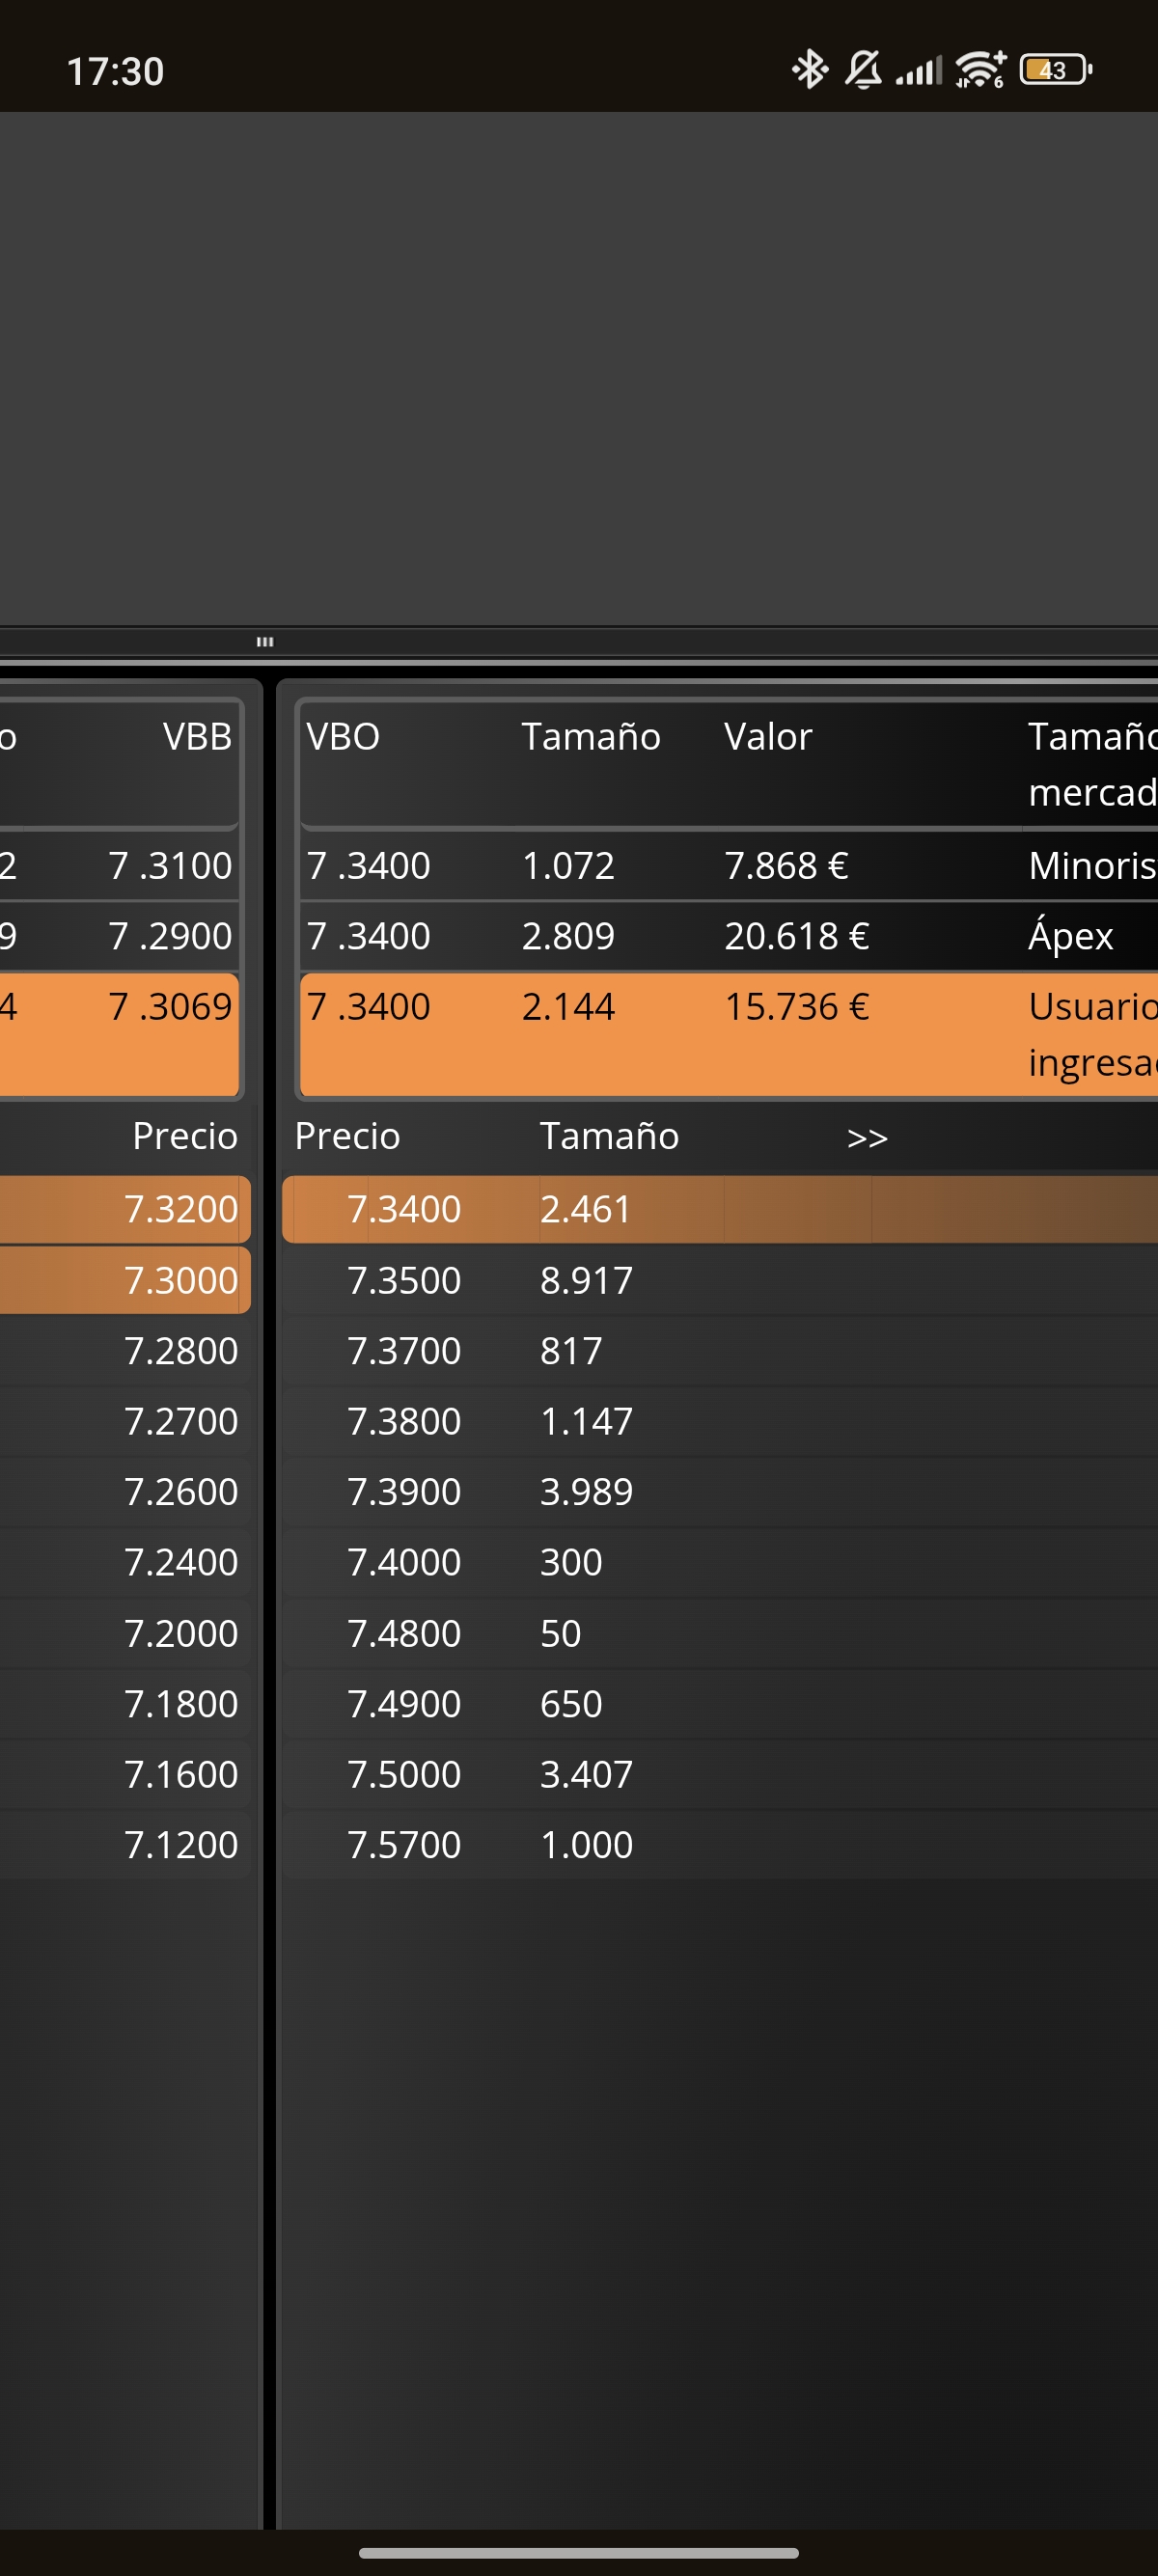Viewport: 1158px width, 2576px height.
Task: Click Tamaño header beside VBO
Action: (591, 737)
